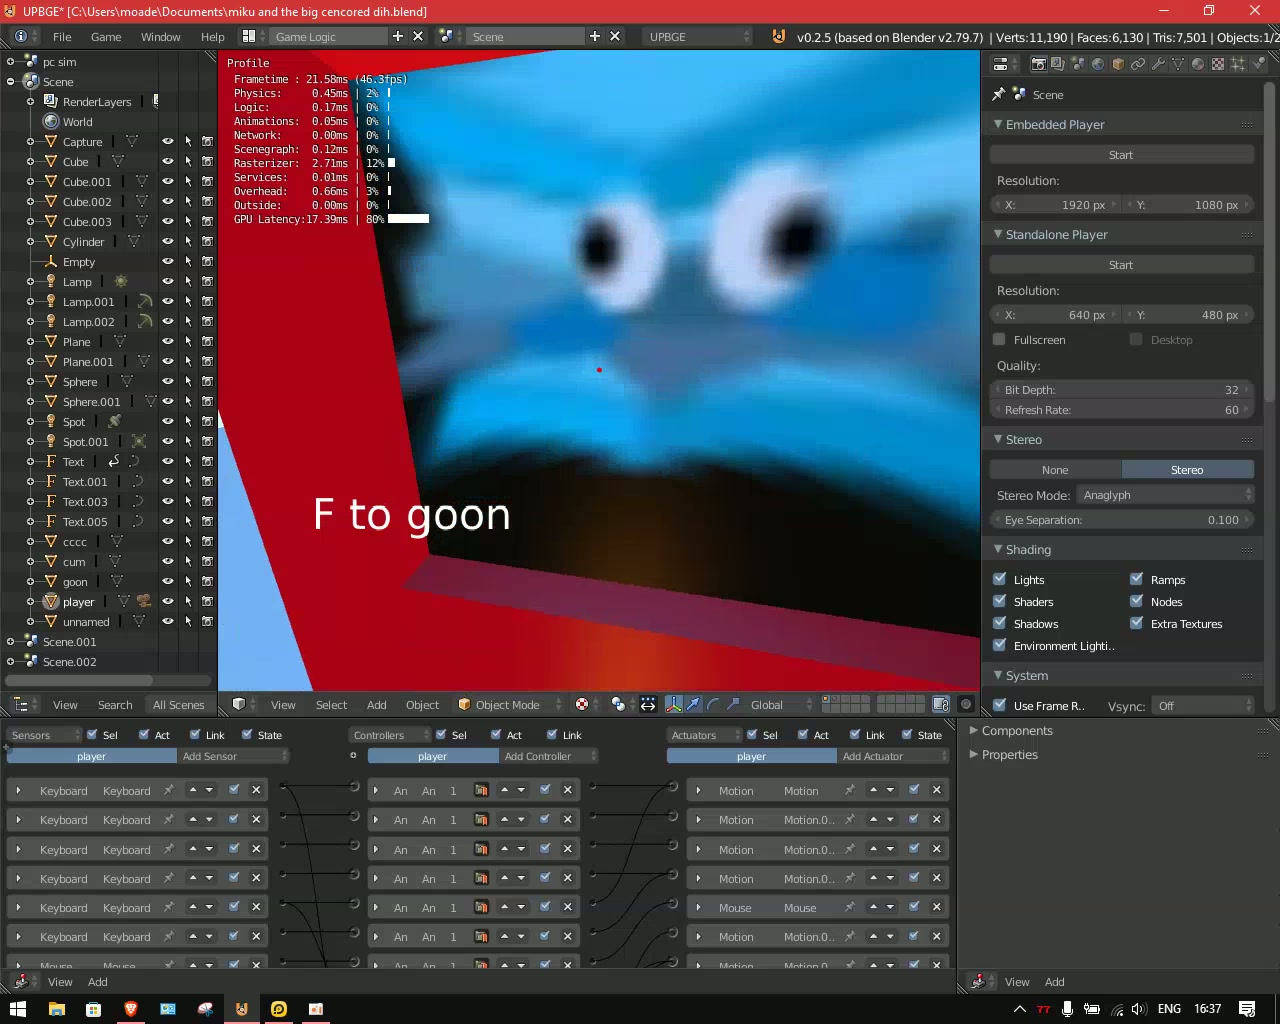
Task: Click the Add Actuator button
Action: coord(892,756)
